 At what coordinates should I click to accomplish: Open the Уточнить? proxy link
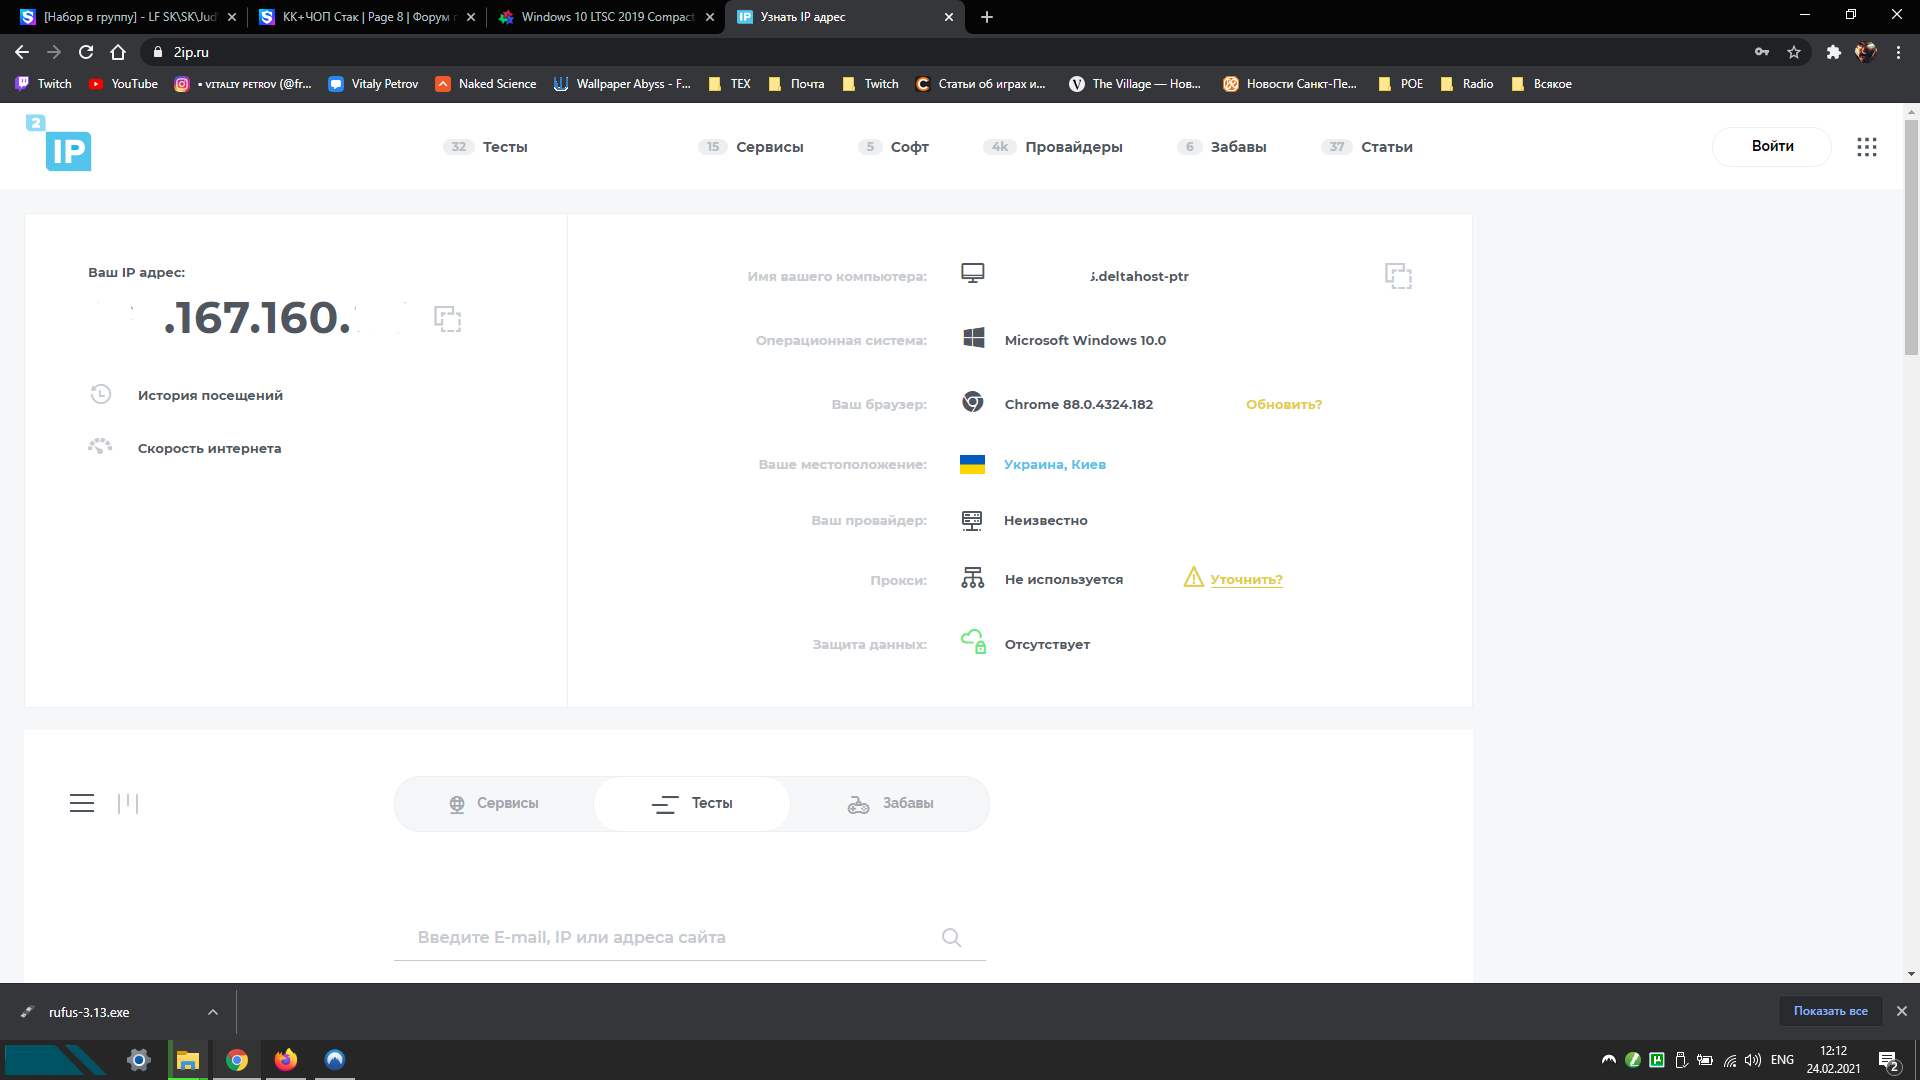[x=1246, y=579]
